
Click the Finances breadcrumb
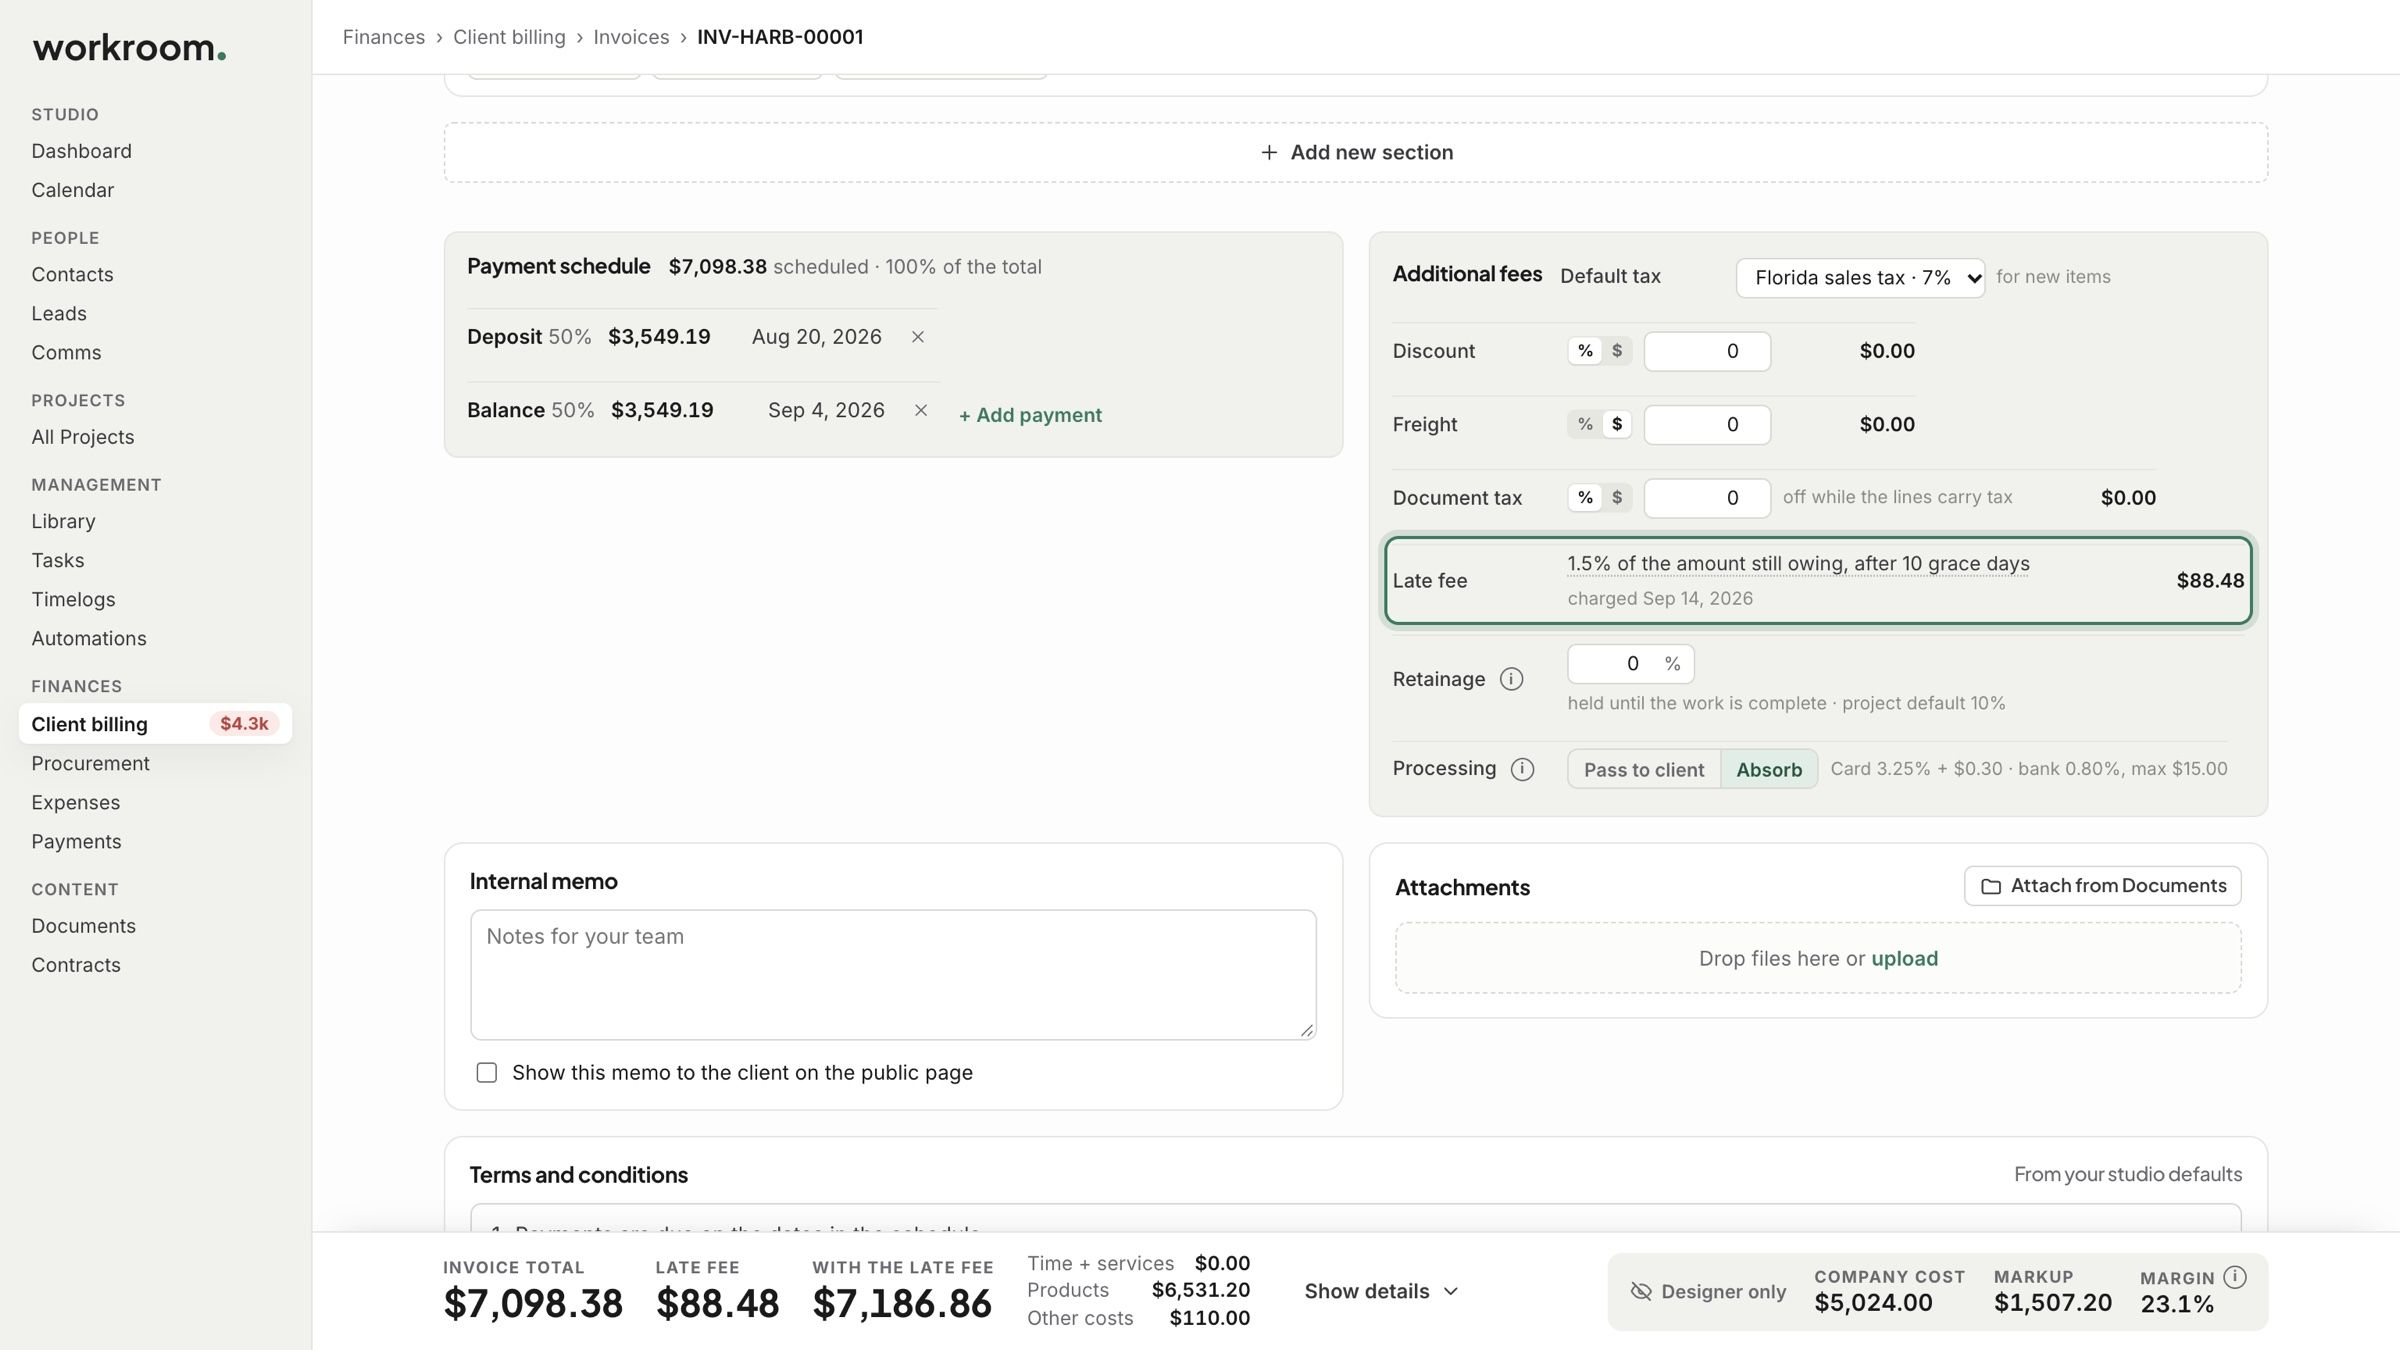(384, 37)
